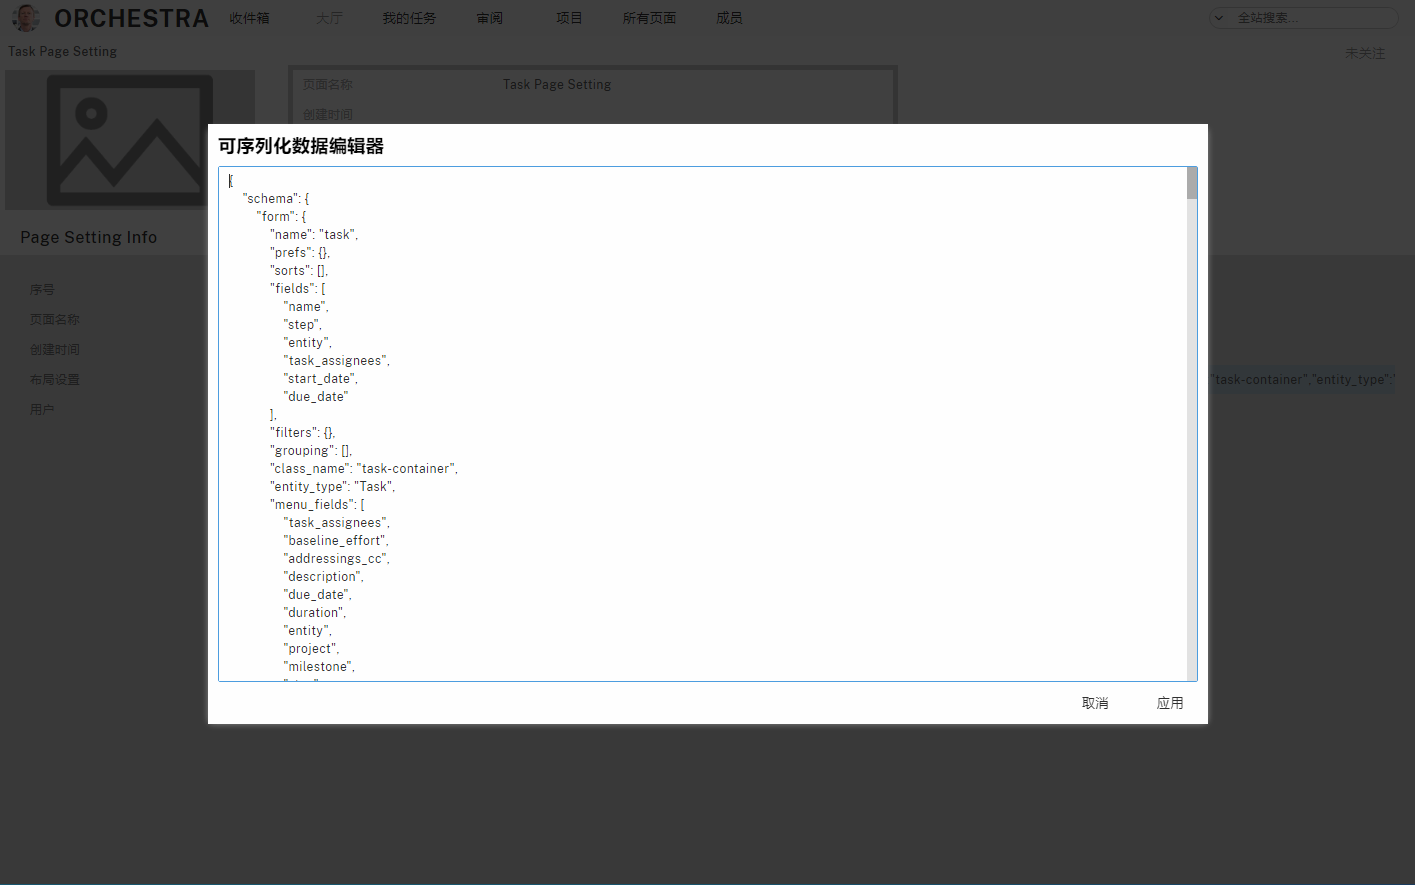Click the page thumbnail placeholder image
The height and width of the screenshot is (885, 1415).
coord(130,140)
